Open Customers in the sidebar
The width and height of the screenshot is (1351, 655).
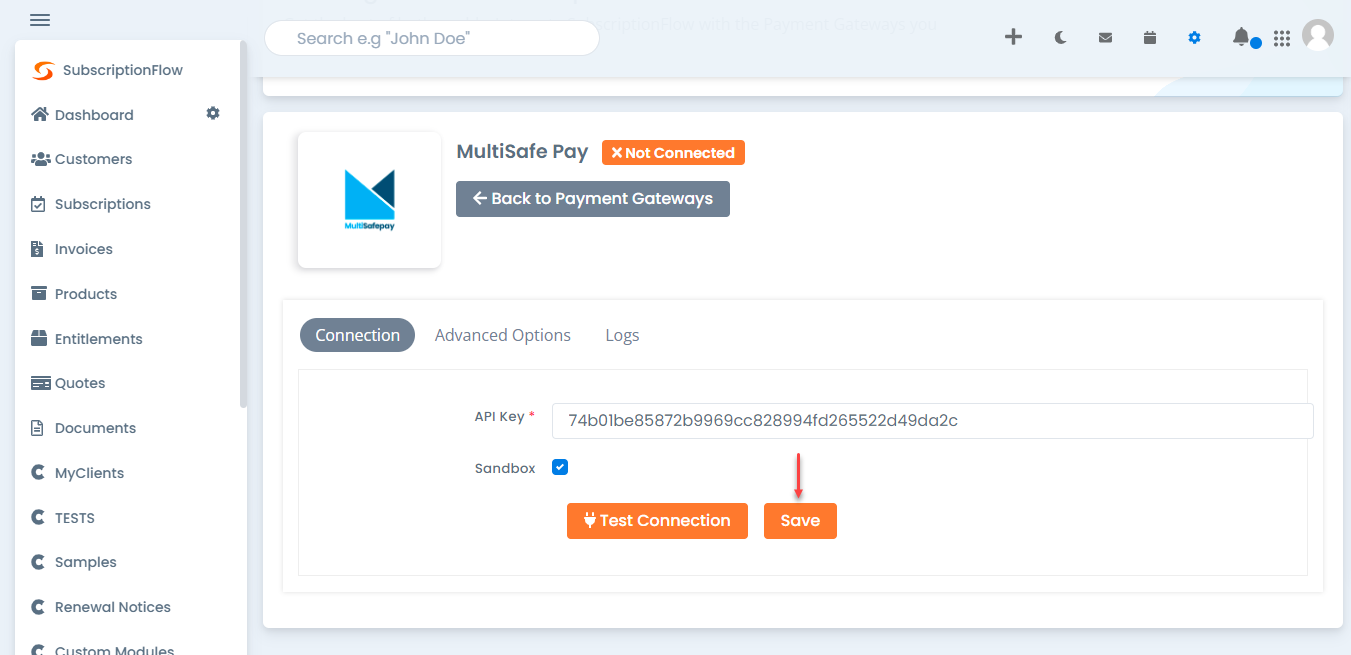(x=93, y=159)
